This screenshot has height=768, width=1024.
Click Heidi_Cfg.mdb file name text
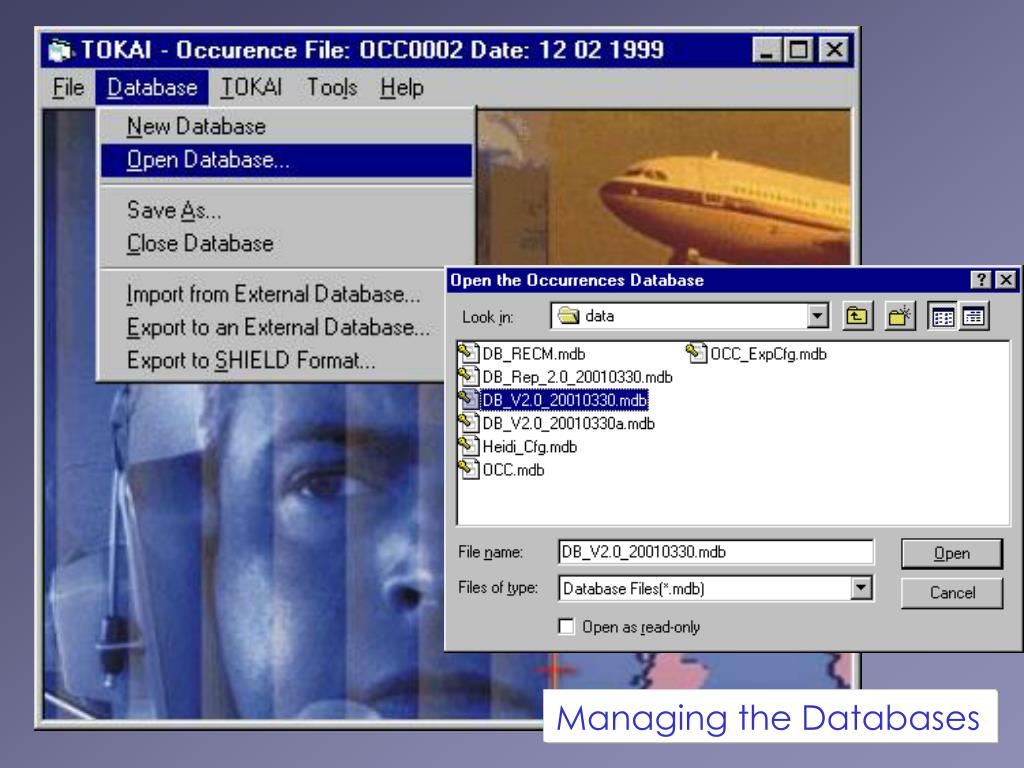pos(530,447)
